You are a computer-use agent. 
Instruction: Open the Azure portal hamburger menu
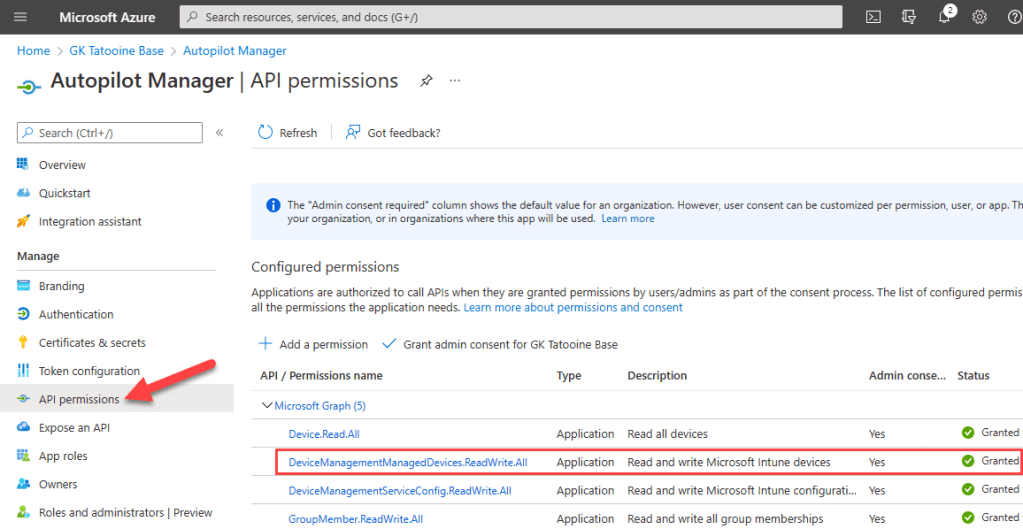(x=20, y=18)
